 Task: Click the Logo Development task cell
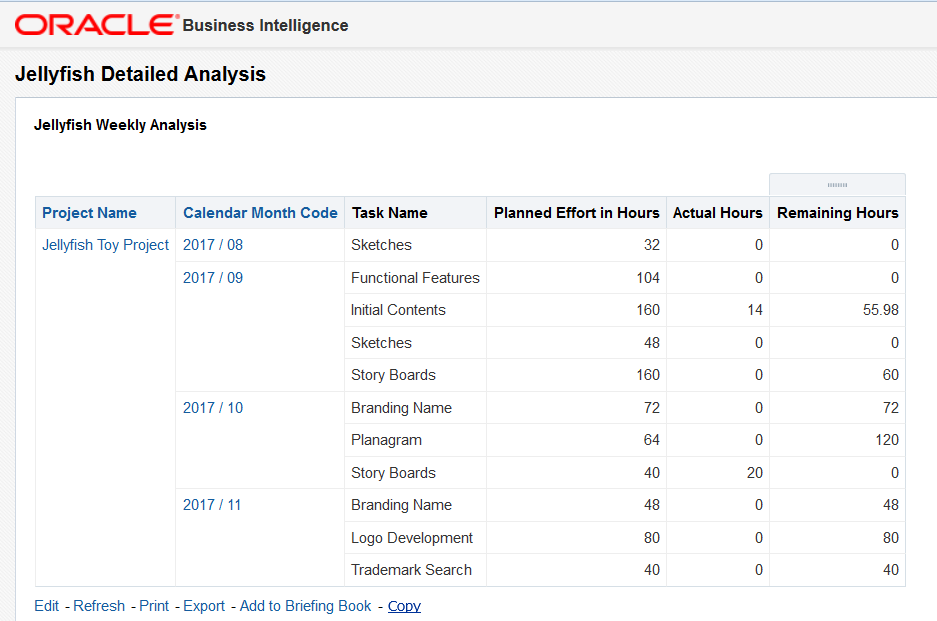click(x=411, y=538)
